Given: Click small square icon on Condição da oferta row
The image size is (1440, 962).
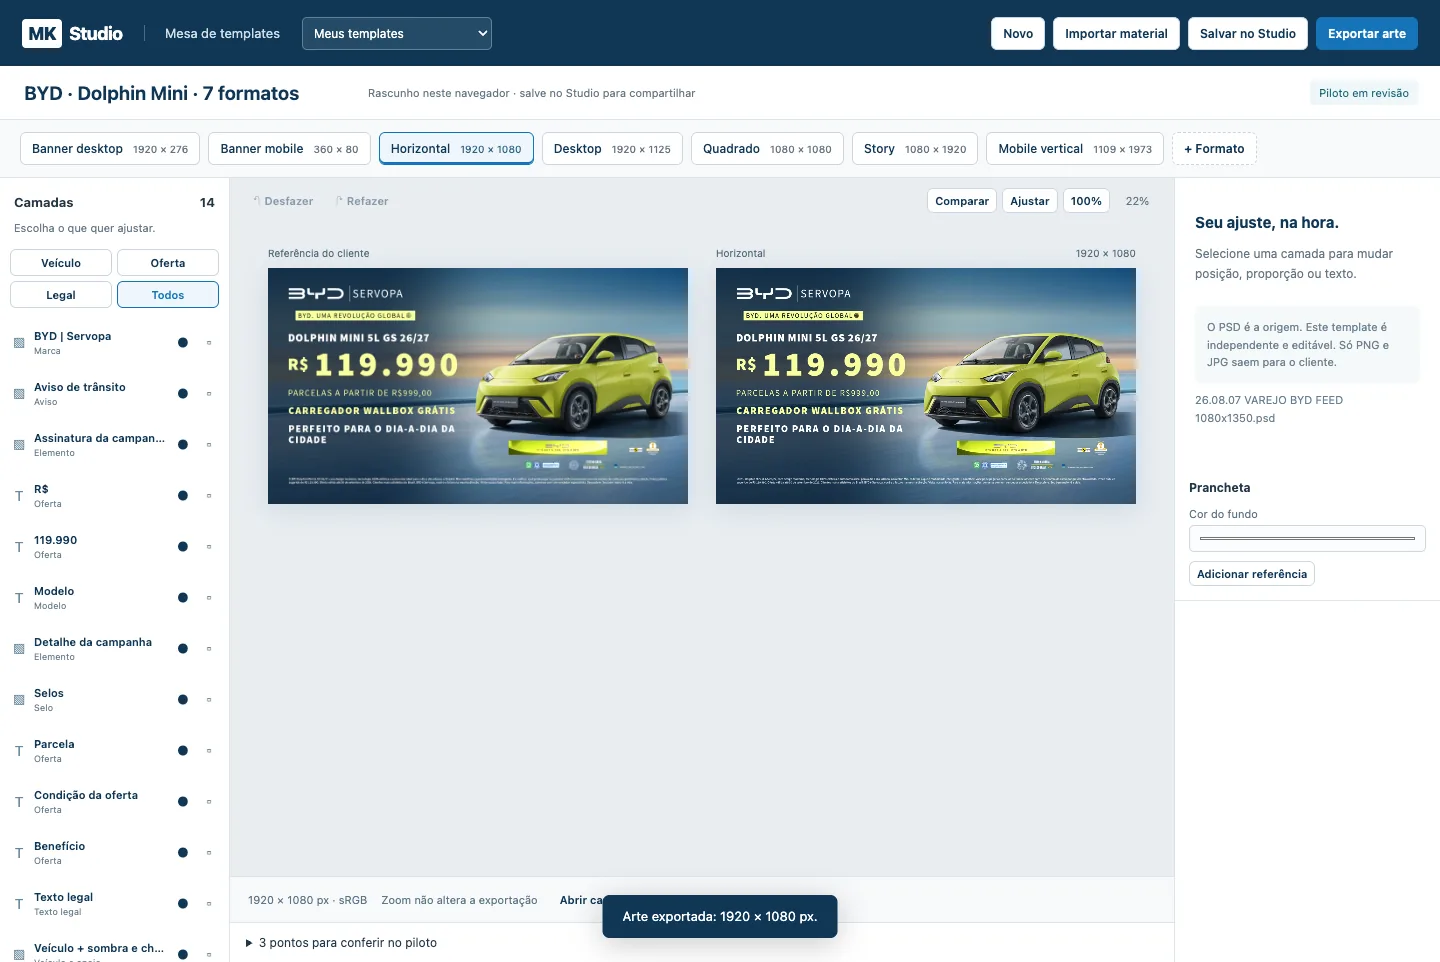Looking at the screenshot, I should (x=209, y=802).
